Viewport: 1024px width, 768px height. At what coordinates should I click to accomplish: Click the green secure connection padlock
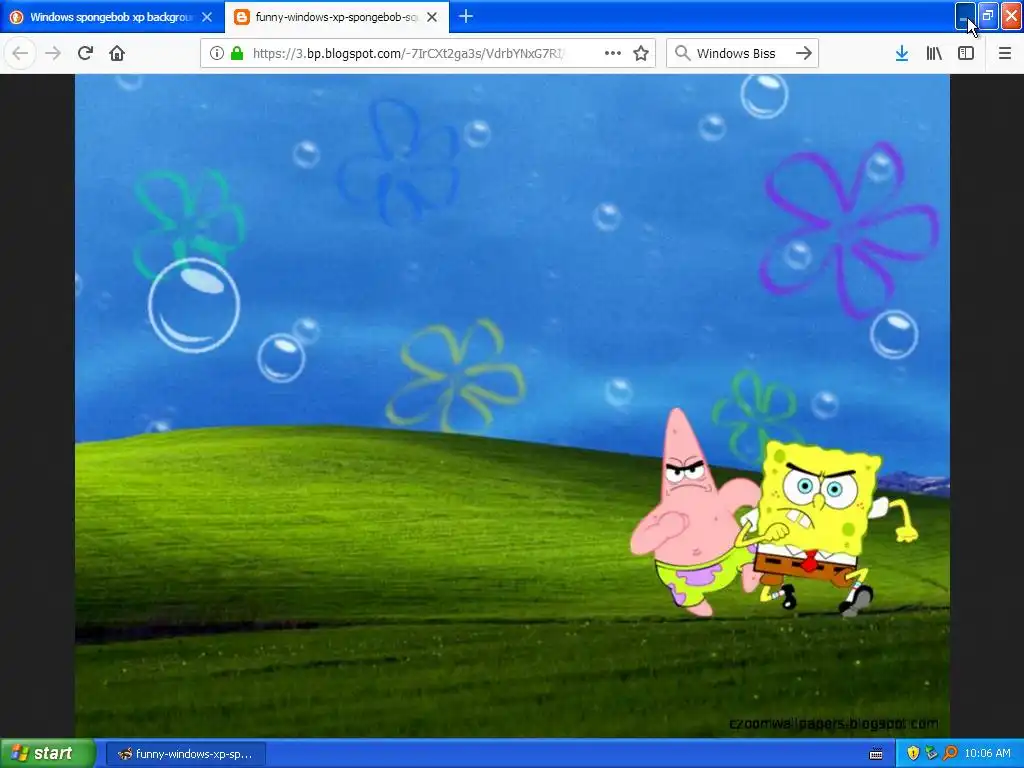[237, 54]
